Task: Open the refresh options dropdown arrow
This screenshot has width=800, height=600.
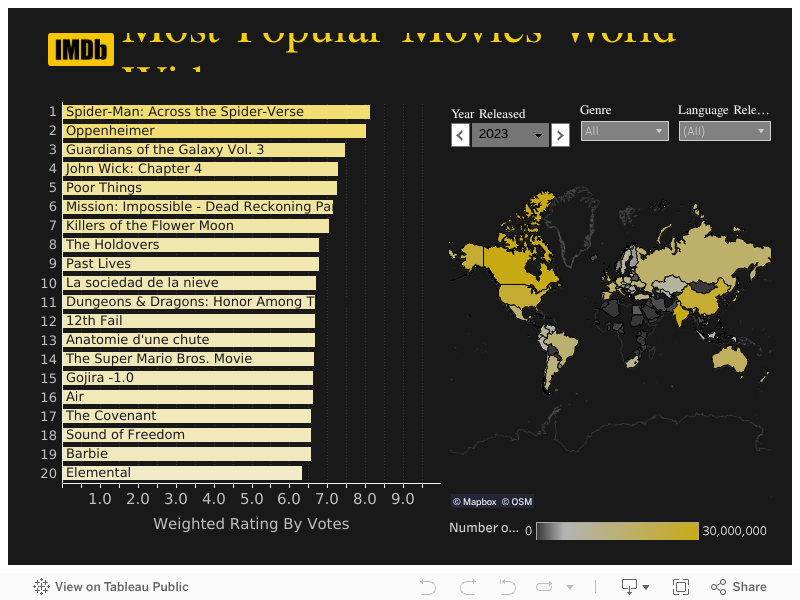Action: coord(570,587)
